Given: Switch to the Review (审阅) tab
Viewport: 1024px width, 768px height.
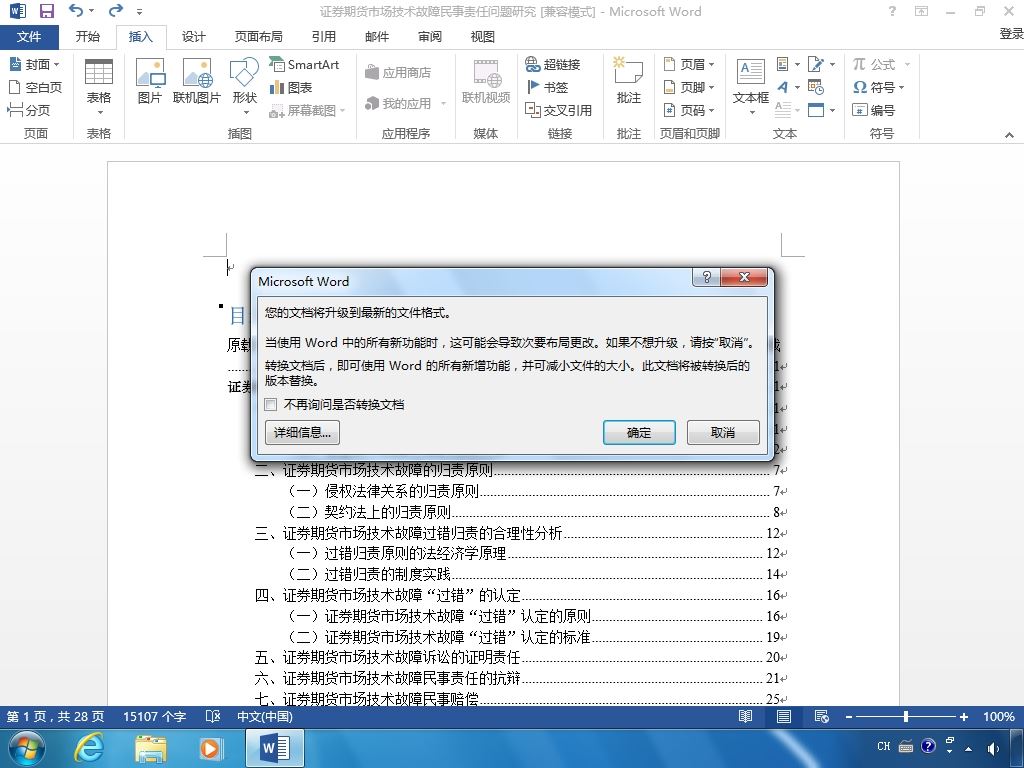Looking at the screenshot, I should click(x=430, y=37).
